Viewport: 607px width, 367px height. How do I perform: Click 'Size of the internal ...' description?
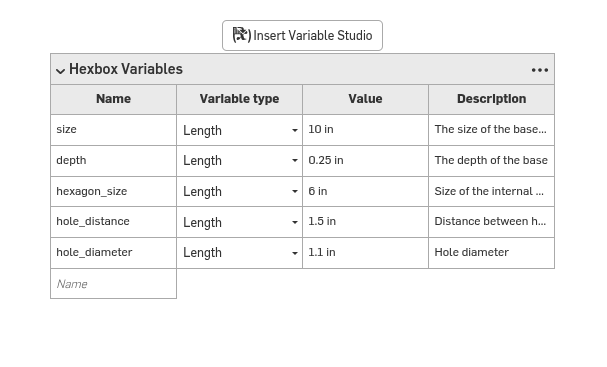point(491,191)
